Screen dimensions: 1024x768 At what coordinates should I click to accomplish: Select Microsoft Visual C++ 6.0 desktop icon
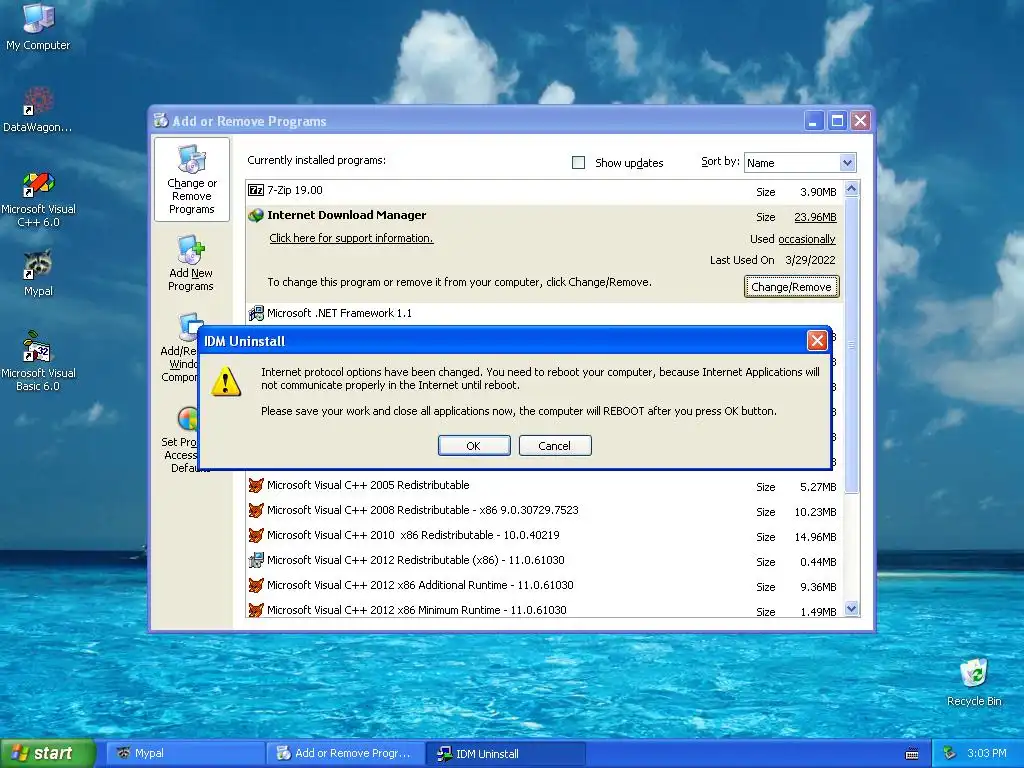(38, 199)
